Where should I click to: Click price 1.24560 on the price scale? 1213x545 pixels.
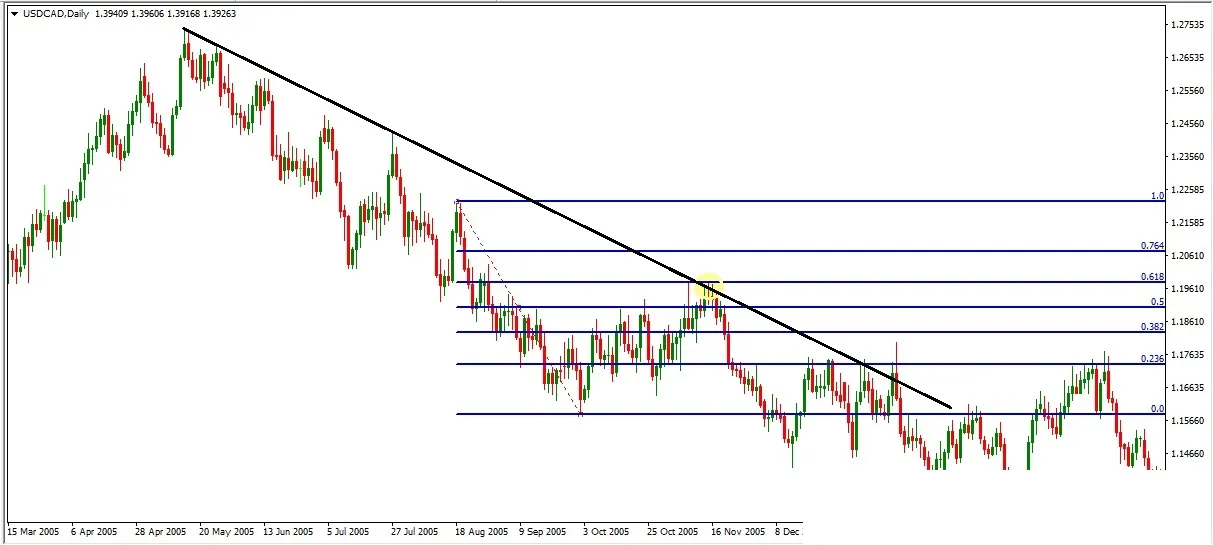click(1190, 123)
